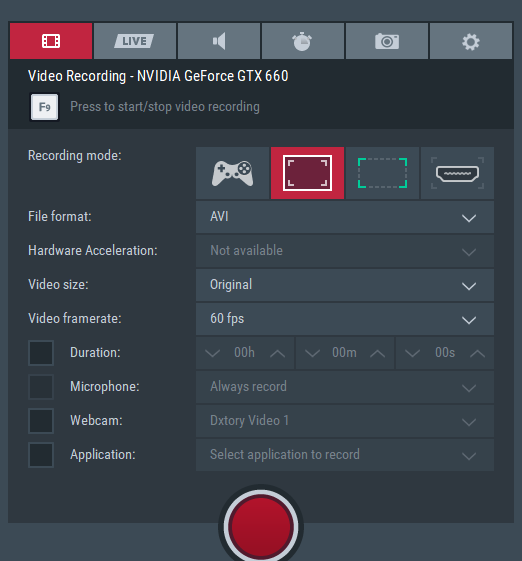The width and height of the screenshot is (522, 561).
Task: Select the video recording film tab
Action: pyautogui.click(x=51, y=41)
